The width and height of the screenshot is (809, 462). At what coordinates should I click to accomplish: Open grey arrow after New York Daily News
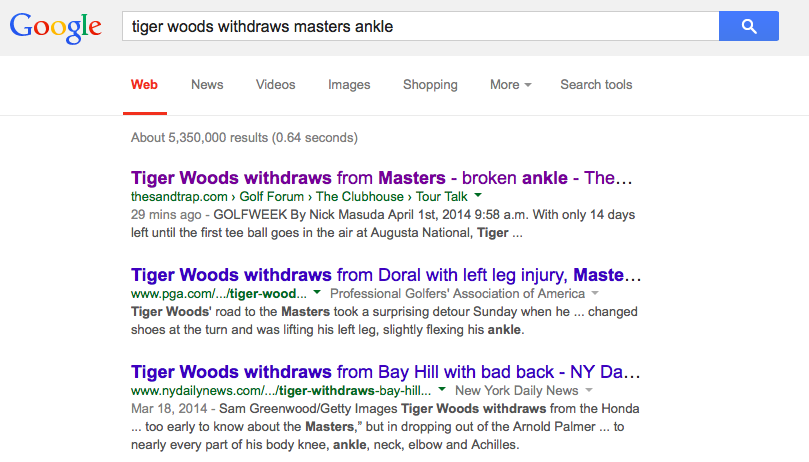click(588, 390)
